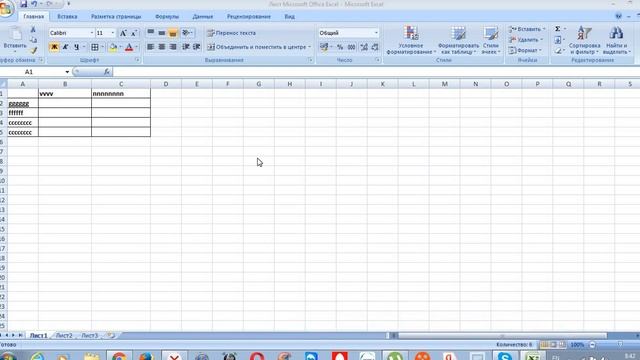Click the text Orientation icon
This screenshot has height=360, width=640.
pyautogui.click(x=187, y=33)
